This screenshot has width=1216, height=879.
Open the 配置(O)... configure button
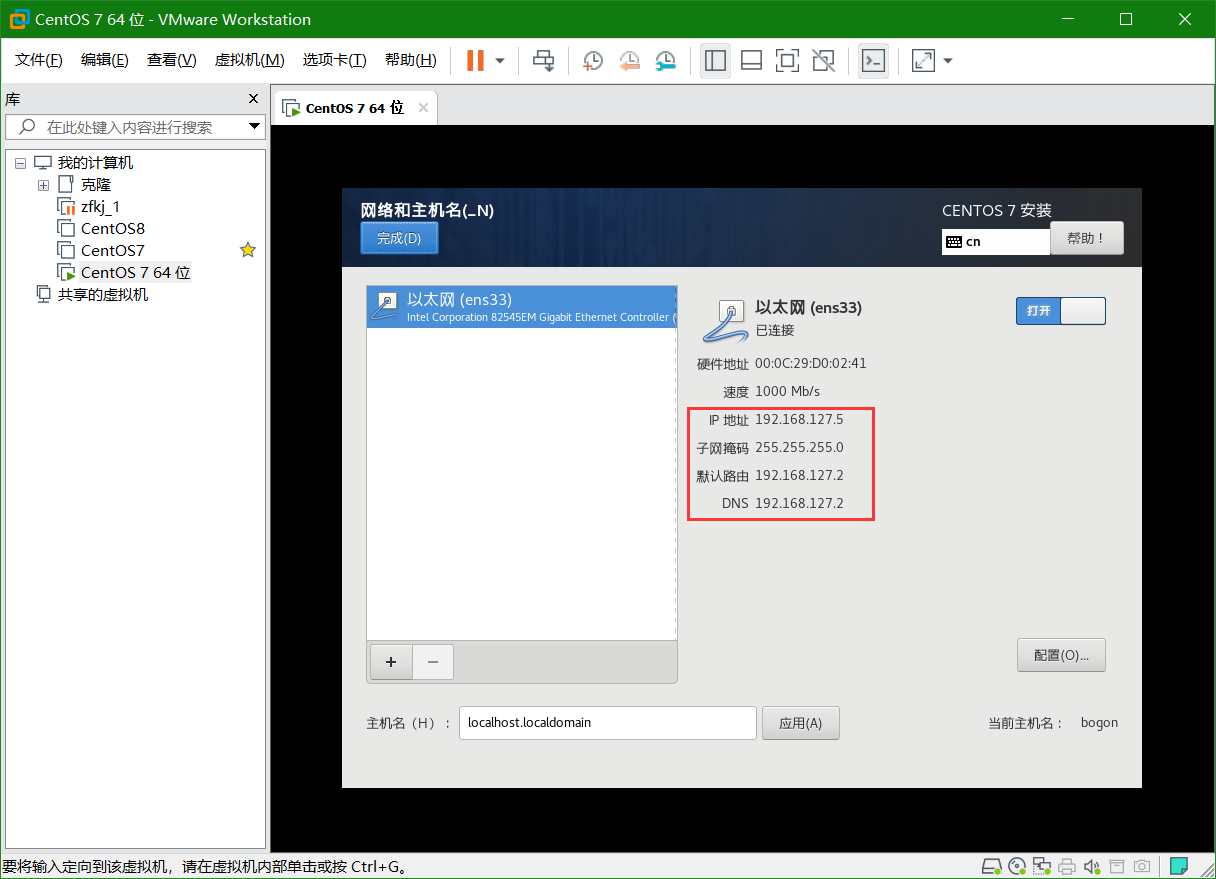coord(1061,655)
